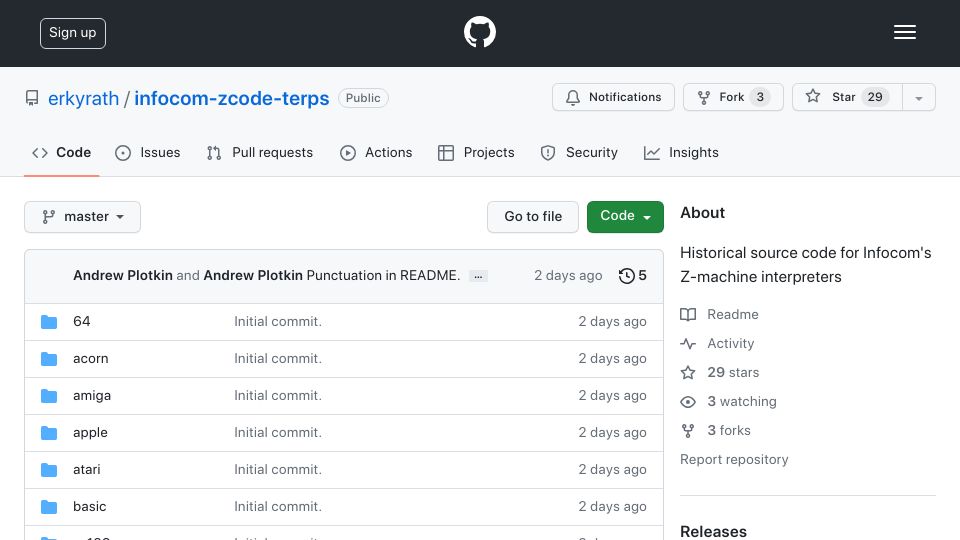The image size is (960, 540).
Task: Open Initial commit message in acorn row
Action: [277, 359]
